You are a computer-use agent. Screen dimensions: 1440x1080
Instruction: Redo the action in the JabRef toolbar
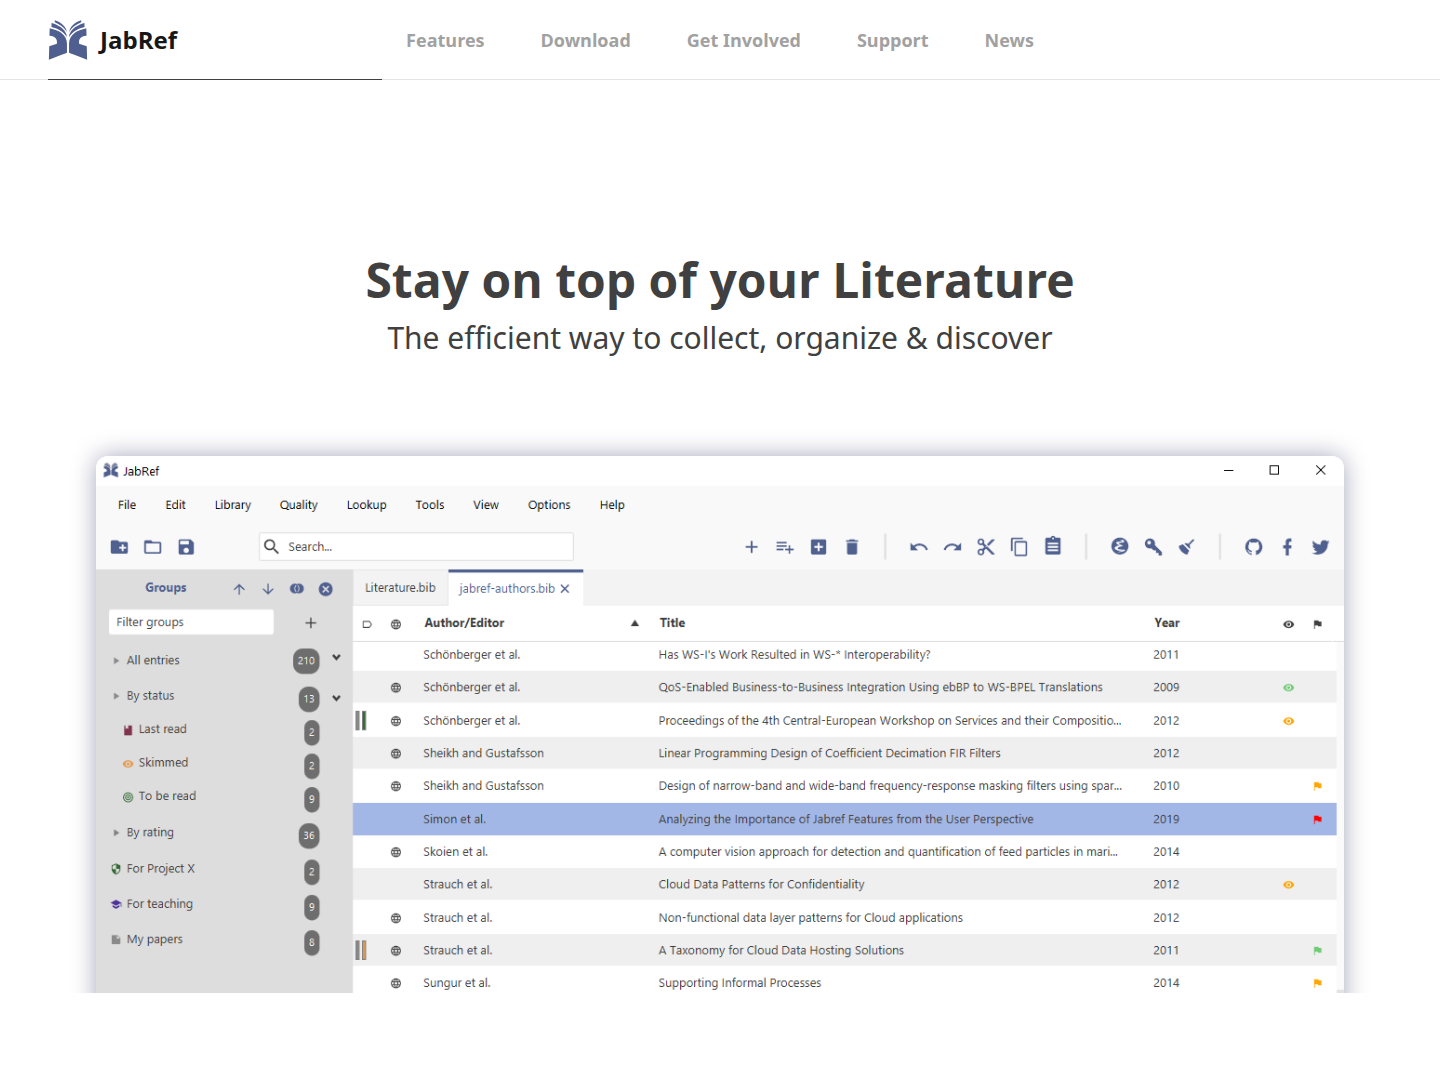point(953,547)
